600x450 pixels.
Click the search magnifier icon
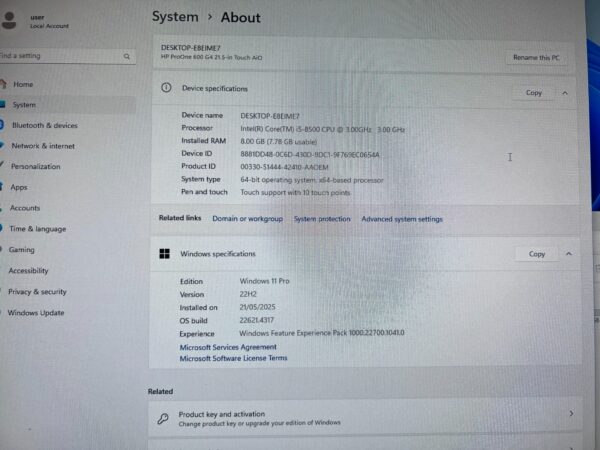127,56
